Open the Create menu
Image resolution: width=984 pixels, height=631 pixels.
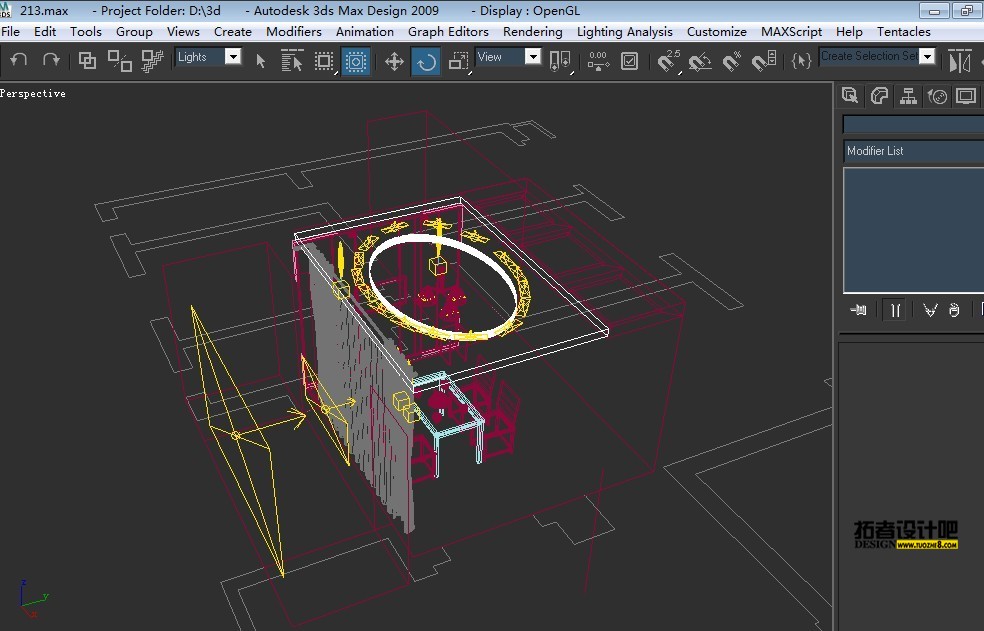(233, 31)
